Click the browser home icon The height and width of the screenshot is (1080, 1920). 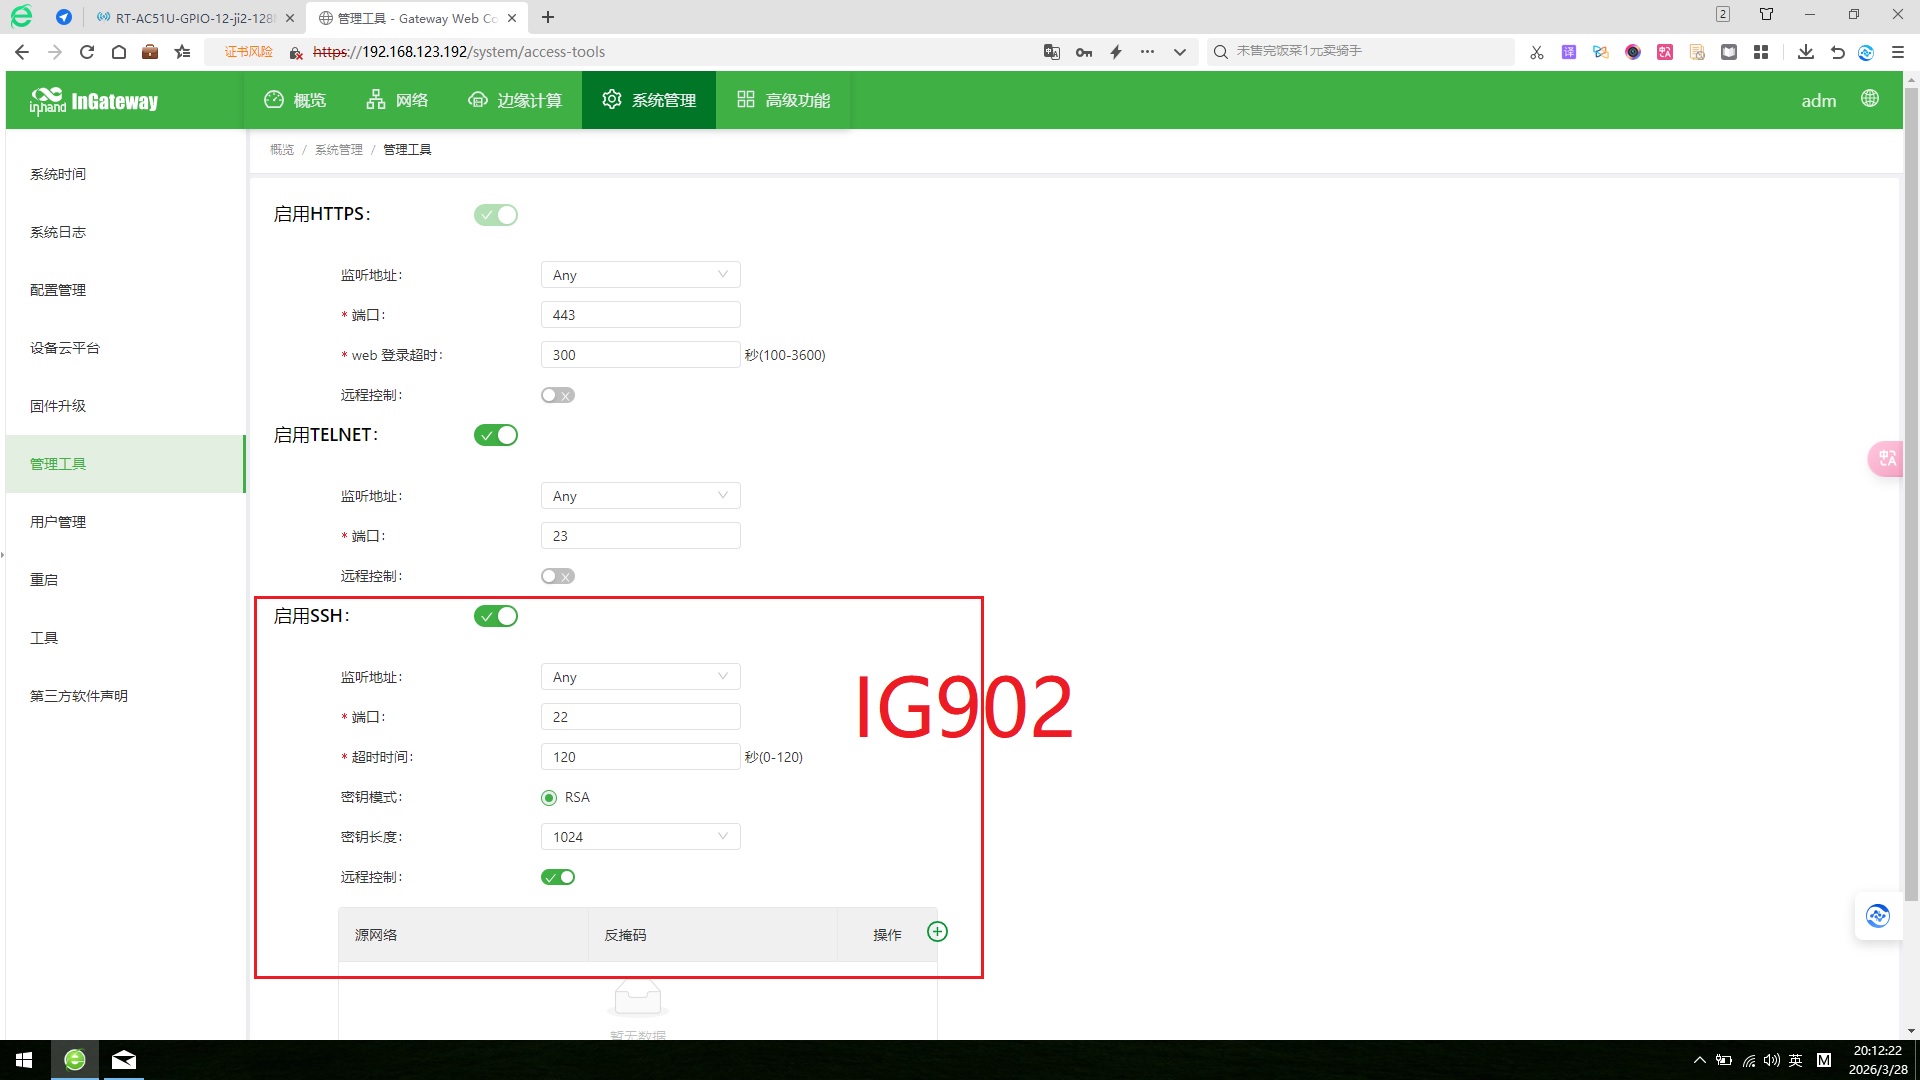click(x=118, y=52)
